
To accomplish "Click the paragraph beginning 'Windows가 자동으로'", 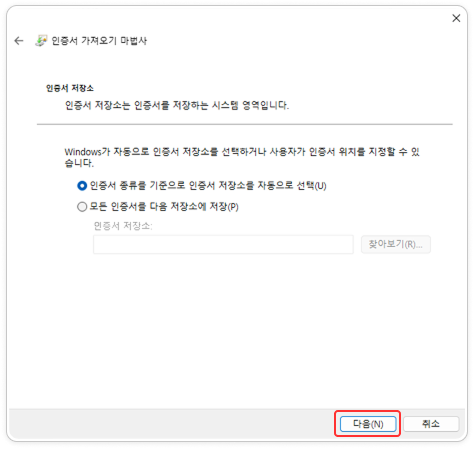I will [x=242, y=157].
